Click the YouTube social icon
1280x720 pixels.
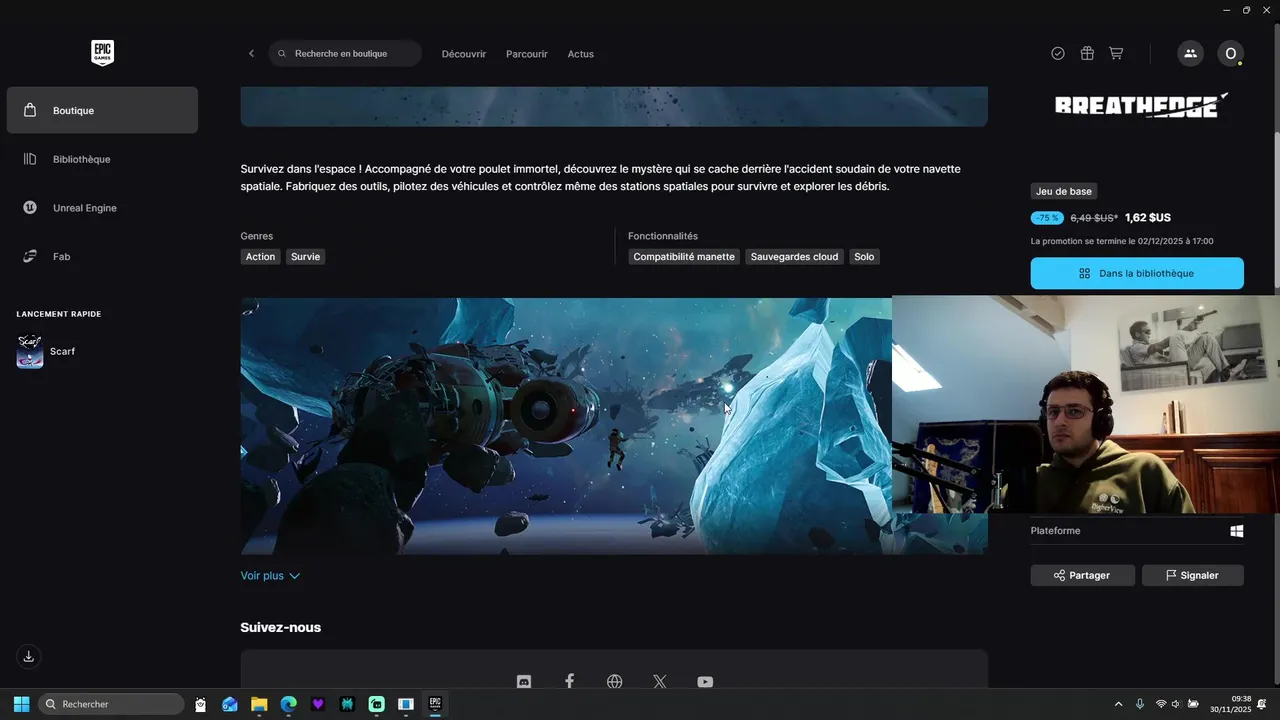pyautogui.click(x=705, y=682)
